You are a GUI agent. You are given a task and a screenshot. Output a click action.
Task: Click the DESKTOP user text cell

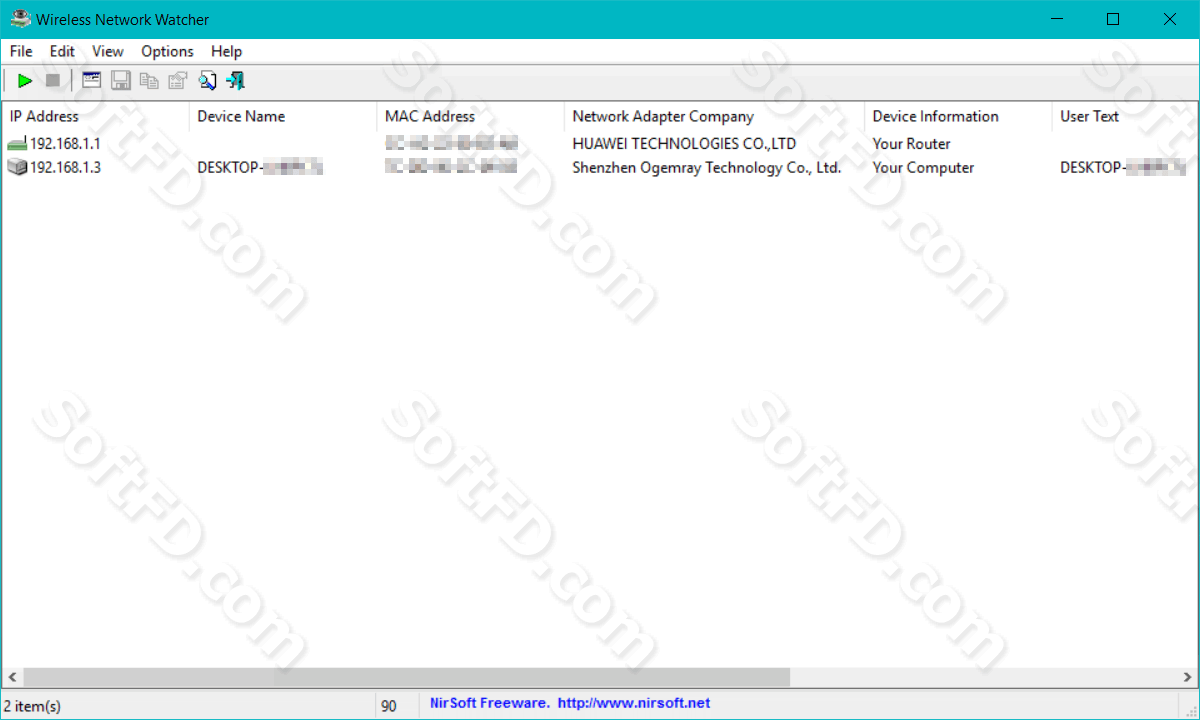tap(1123, 168)
